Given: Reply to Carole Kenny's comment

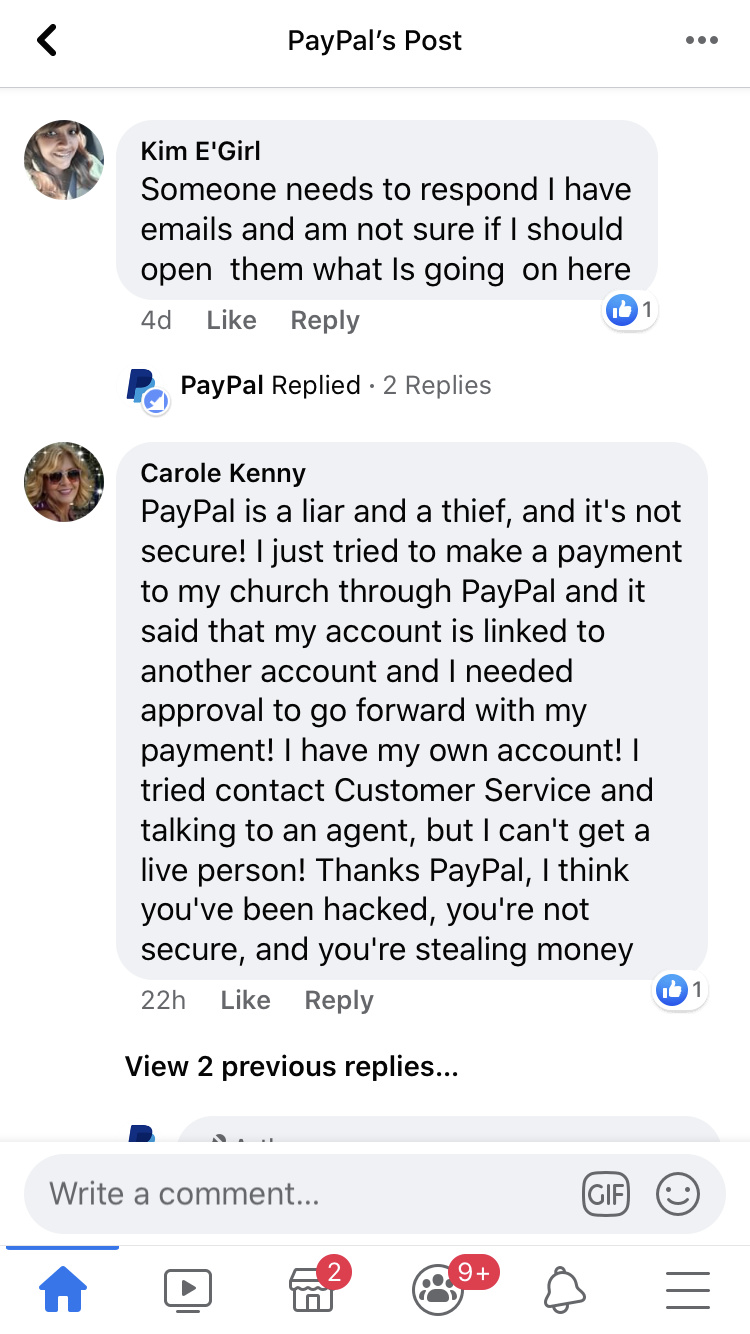Looking at the screenshot, I should pyautogui.click(x=339, y=1000).
